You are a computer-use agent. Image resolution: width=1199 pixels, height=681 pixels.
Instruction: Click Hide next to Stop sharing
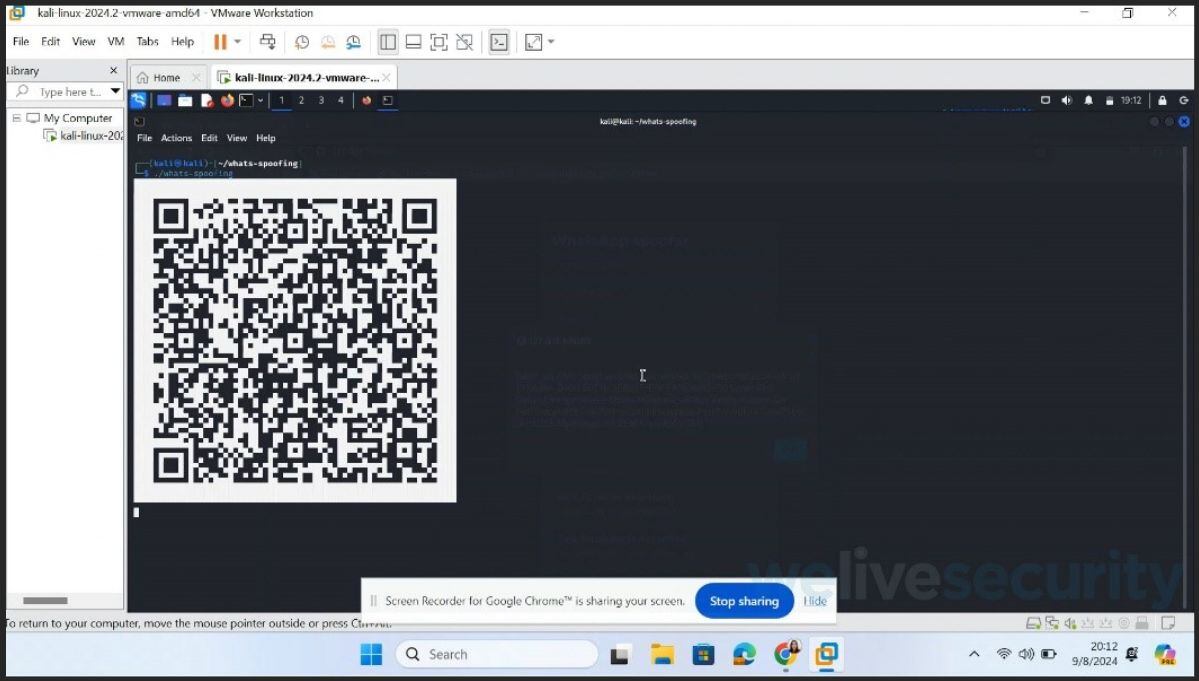[814, 601]
